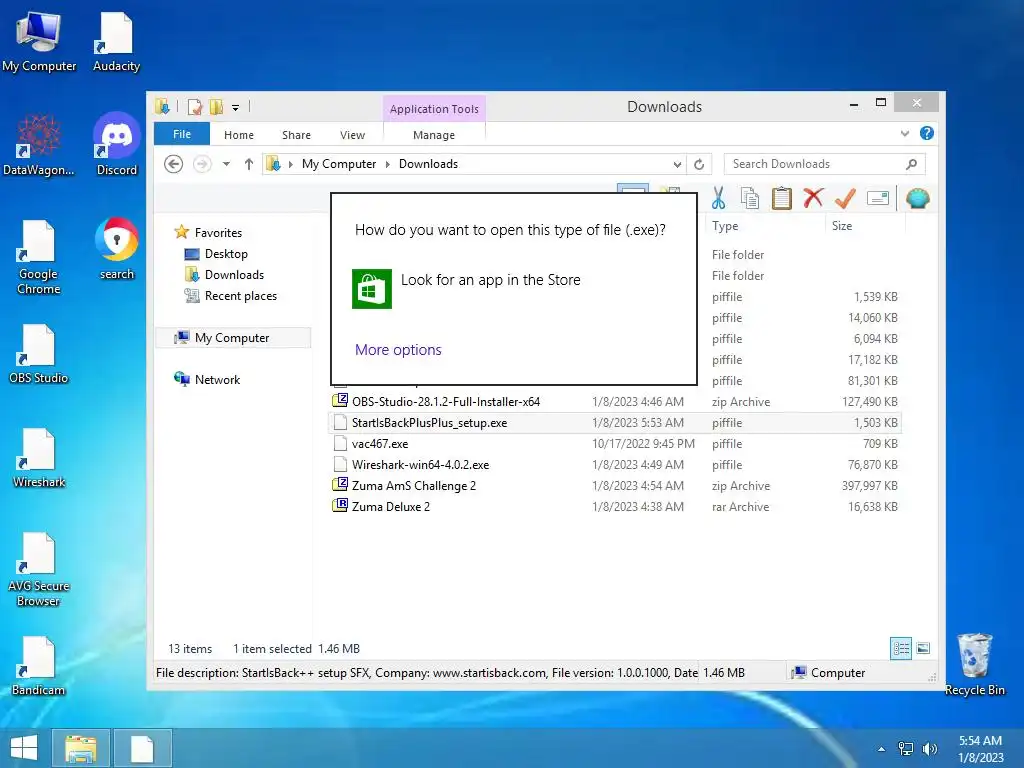The image size is (1024, 768).
Task: Choose Look for an app in the Store
Action: point(466,288)
